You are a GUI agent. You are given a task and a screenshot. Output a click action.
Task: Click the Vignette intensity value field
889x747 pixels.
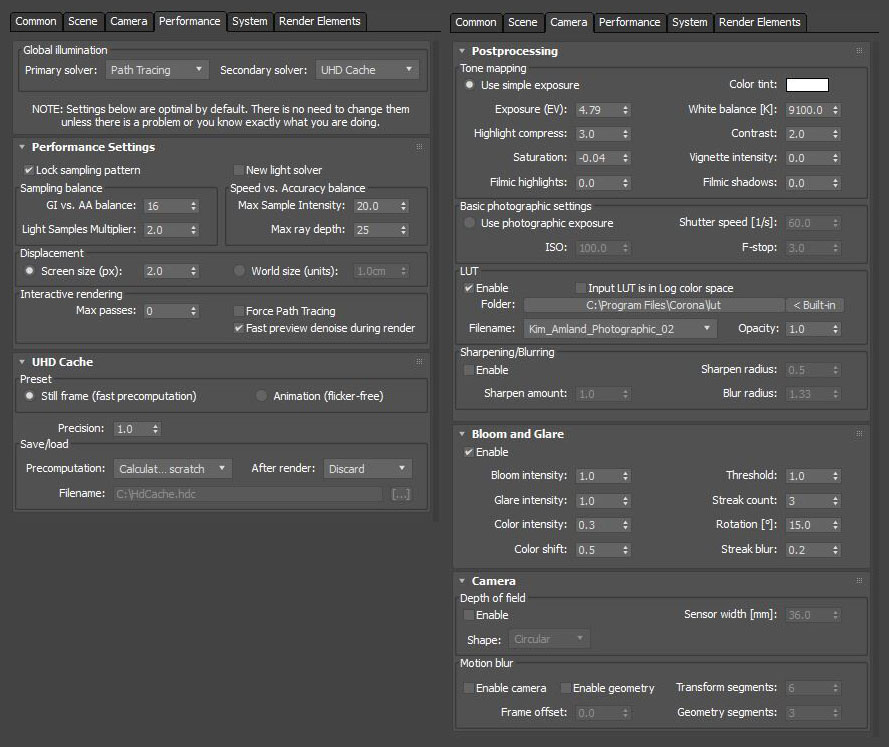tap(808, 158)
